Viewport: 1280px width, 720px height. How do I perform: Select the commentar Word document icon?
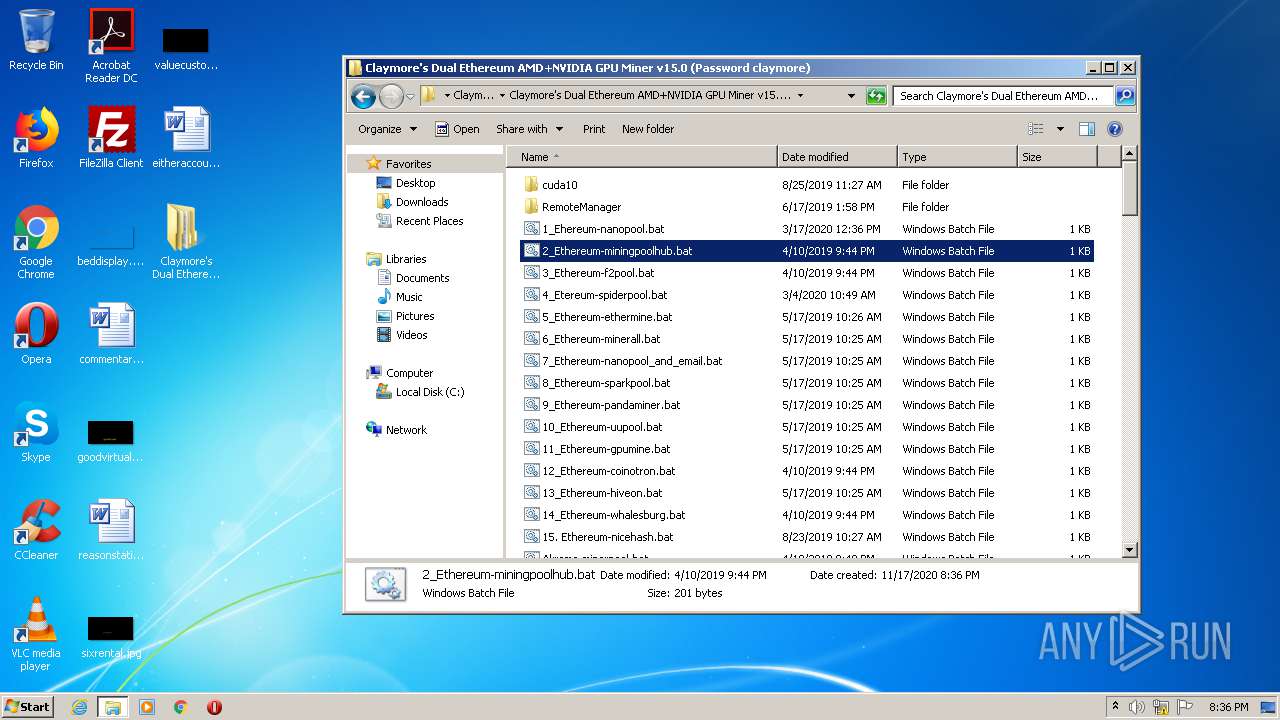click(111, 334)
